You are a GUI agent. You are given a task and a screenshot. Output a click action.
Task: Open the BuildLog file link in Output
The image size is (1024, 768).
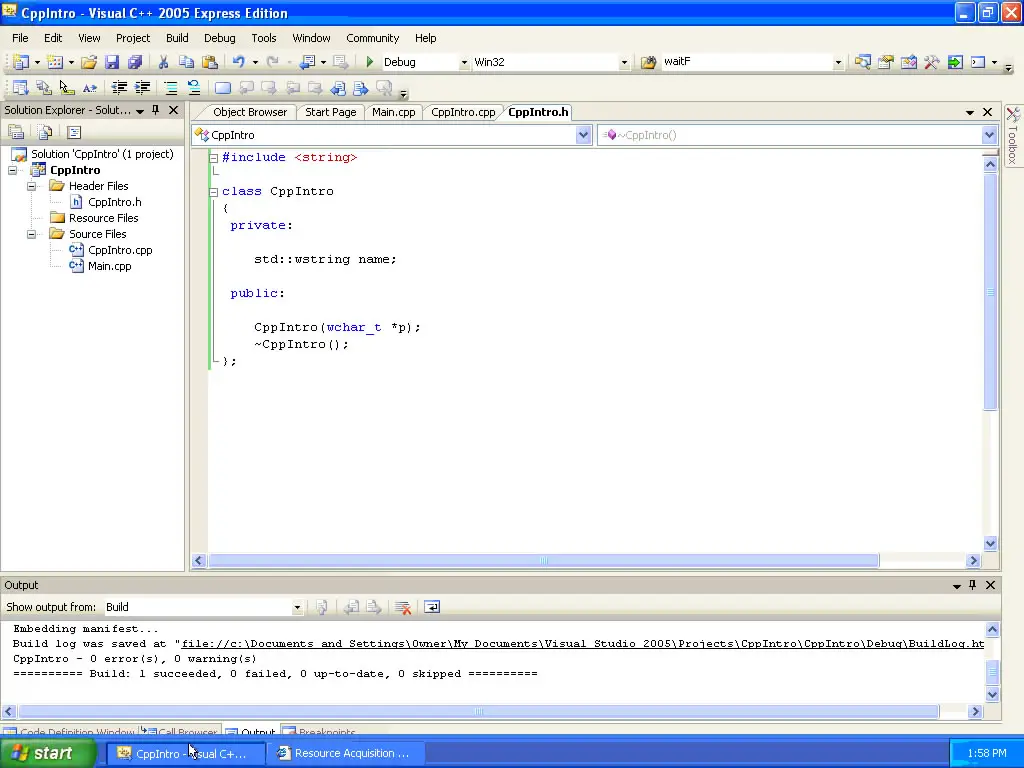583,644
